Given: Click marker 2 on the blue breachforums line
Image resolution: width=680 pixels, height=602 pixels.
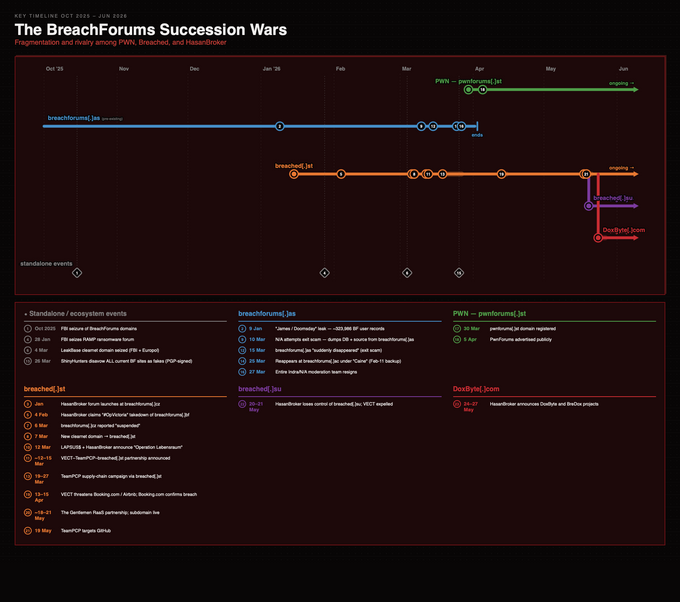Looking at the screenshot, I should pos(280,126).
